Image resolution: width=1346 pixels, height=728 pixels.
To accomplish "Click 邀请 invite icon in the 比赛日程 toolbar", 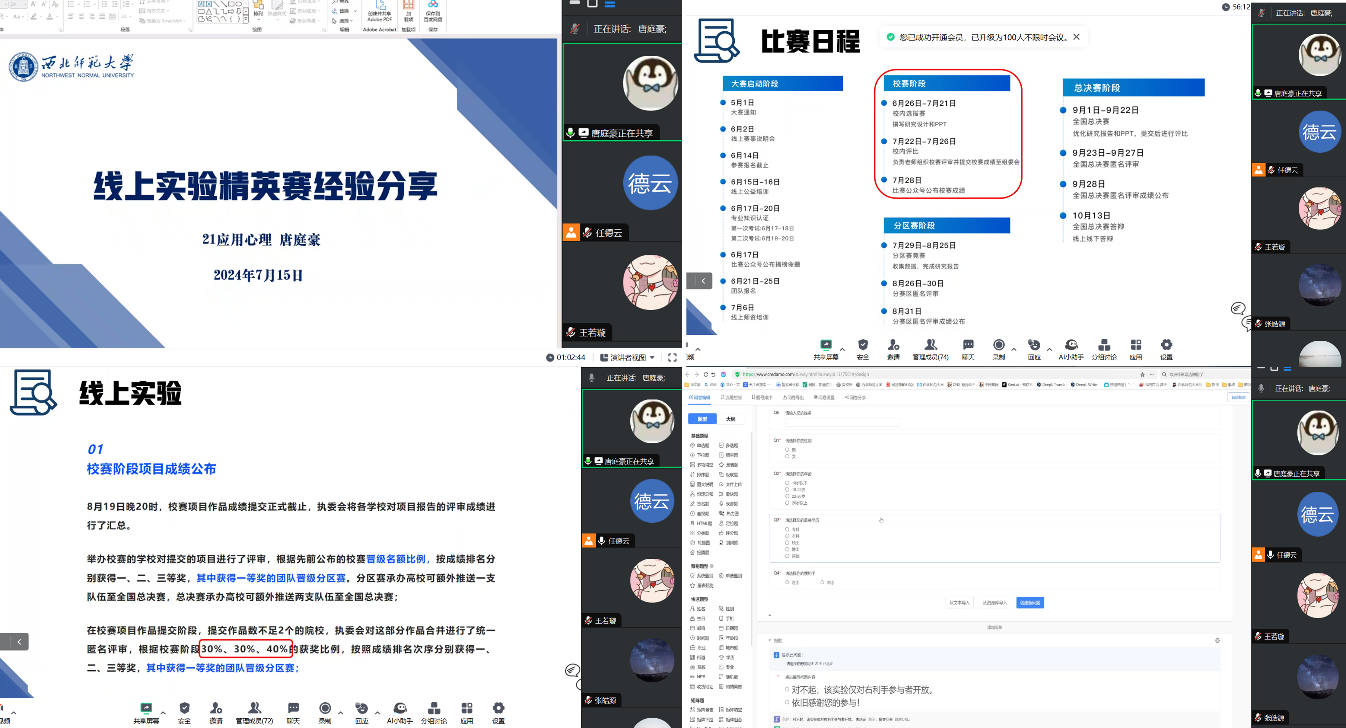I will 893,346.
